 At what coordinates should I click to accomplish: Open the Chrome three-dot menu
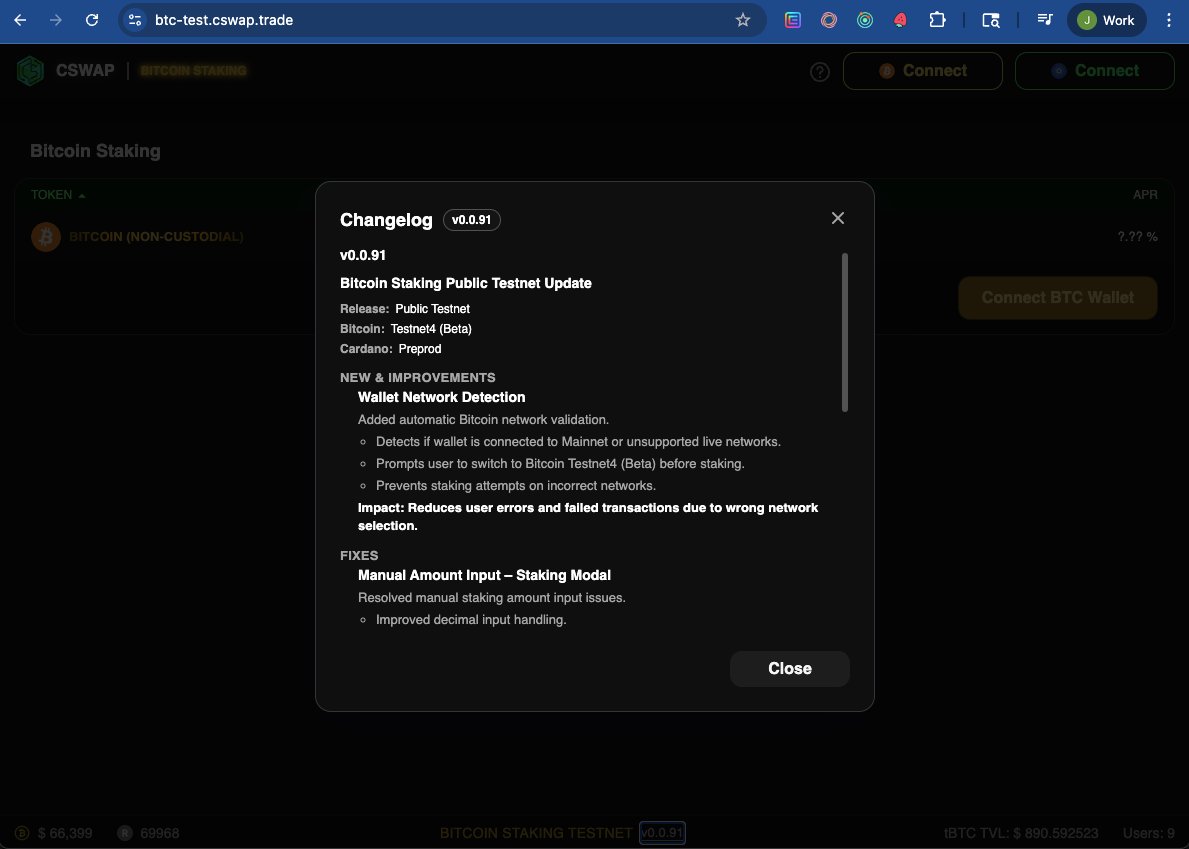point(1169,20)
